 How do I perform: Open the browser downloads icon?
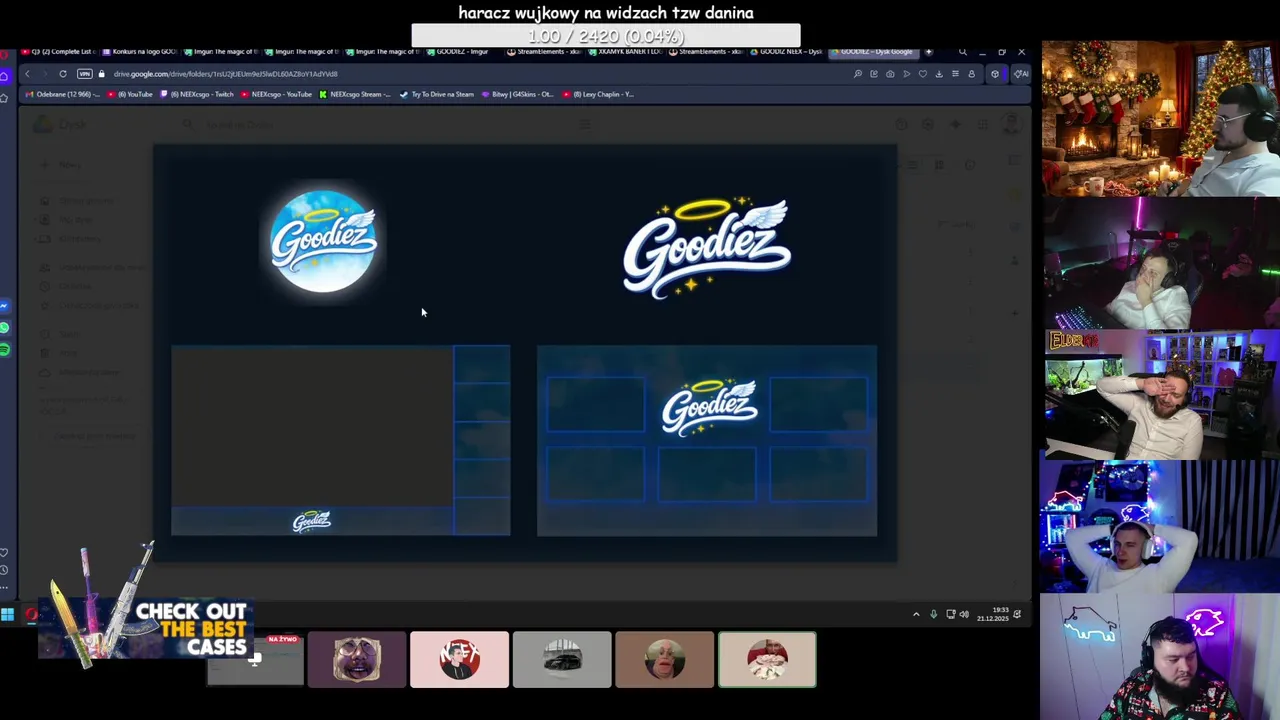coord(939,74)
